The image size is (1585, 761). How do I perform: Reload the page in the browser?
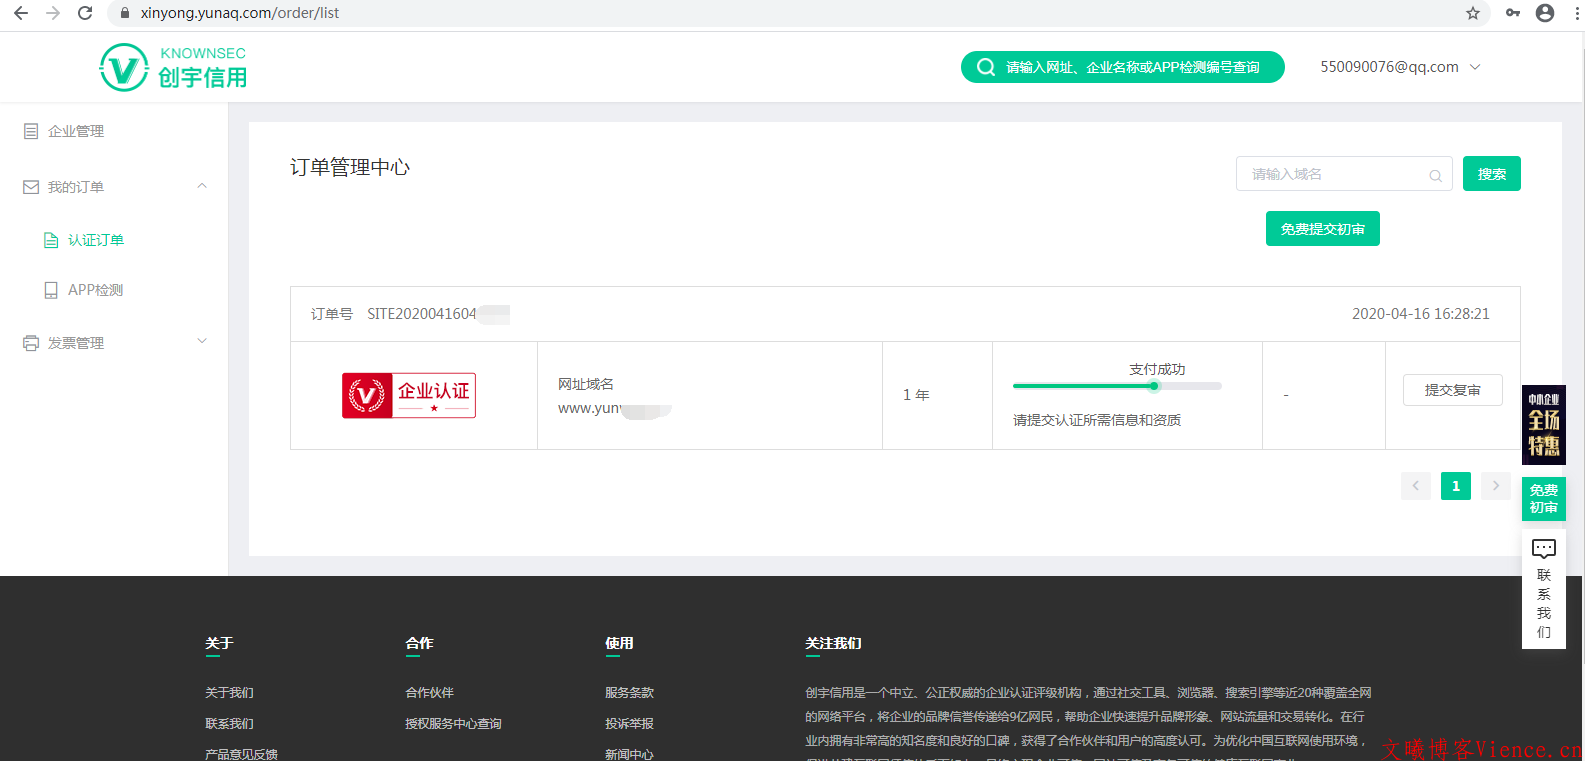pos(85,13)
